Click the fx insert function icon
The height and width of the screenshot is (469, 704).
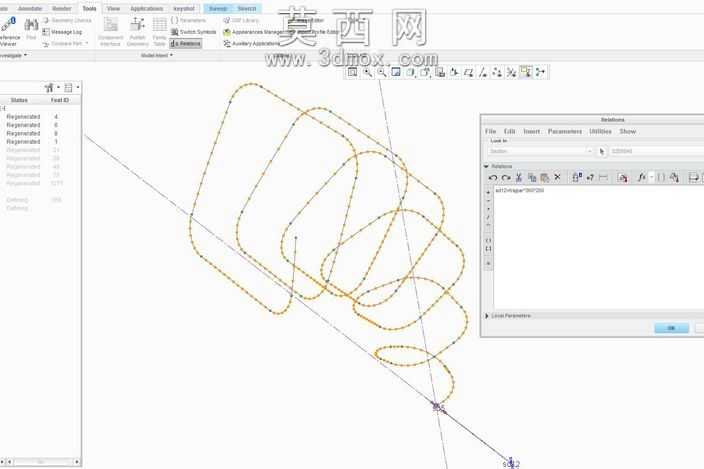click(642, 178)
